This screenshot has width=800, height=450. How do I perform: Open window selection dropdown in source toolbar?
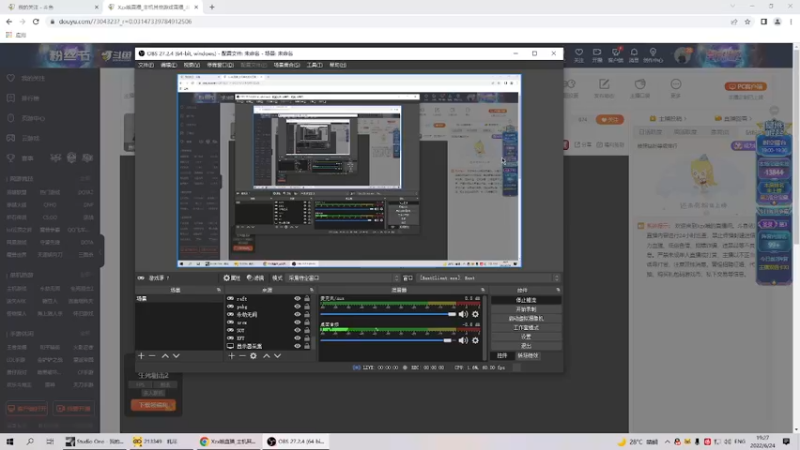pyautogui.click(x=489, y=278)
